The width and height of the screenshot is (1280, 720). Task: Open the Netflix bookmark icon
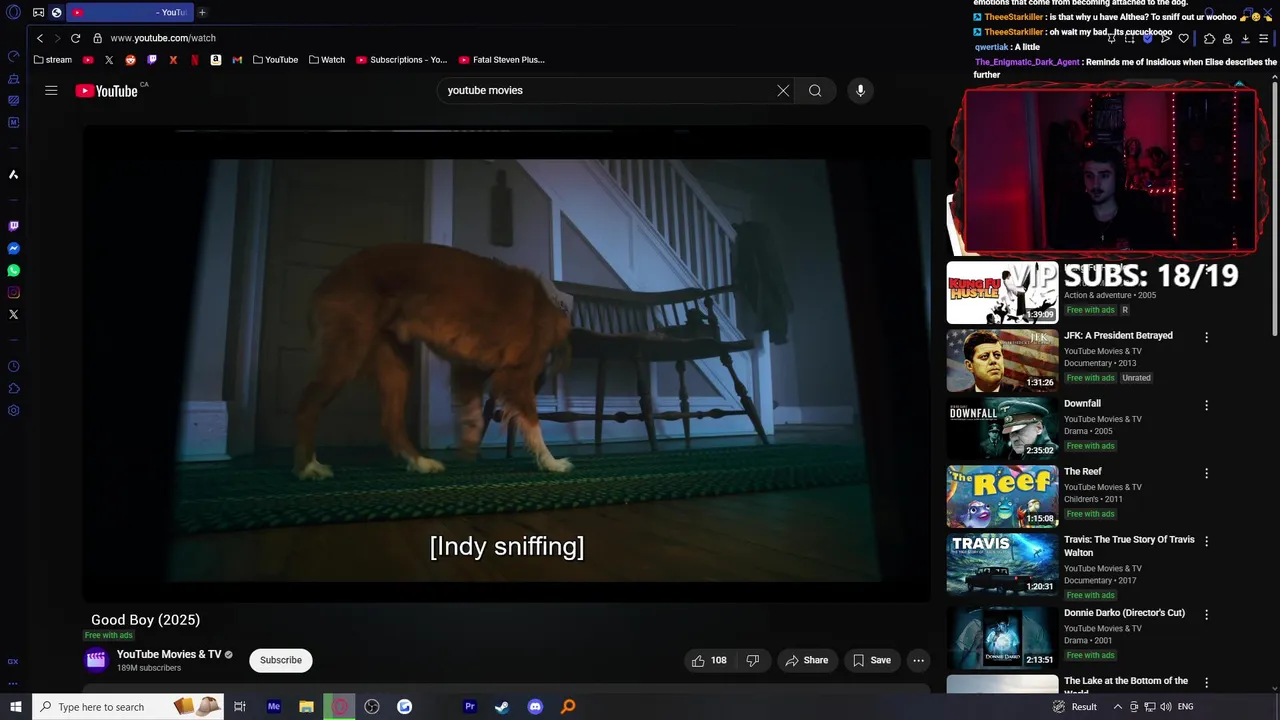click(194, 60)
